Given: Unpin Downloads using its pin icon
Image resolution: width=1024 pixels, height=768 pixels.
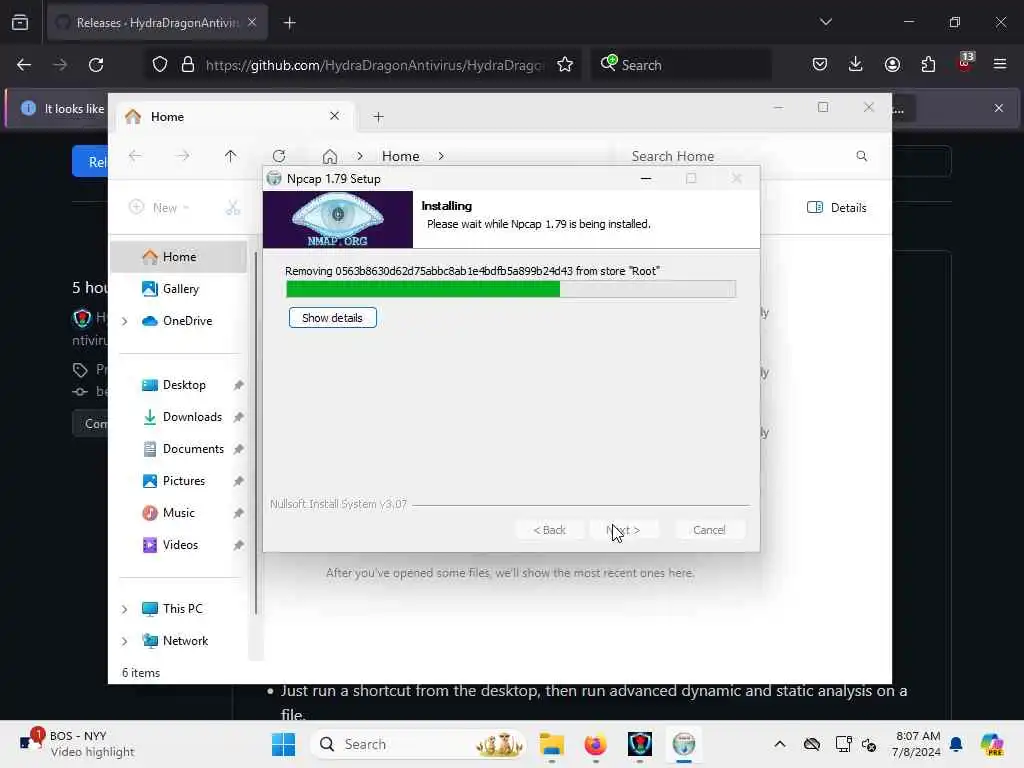Looking at the screenshot, I should pos(238,417).
